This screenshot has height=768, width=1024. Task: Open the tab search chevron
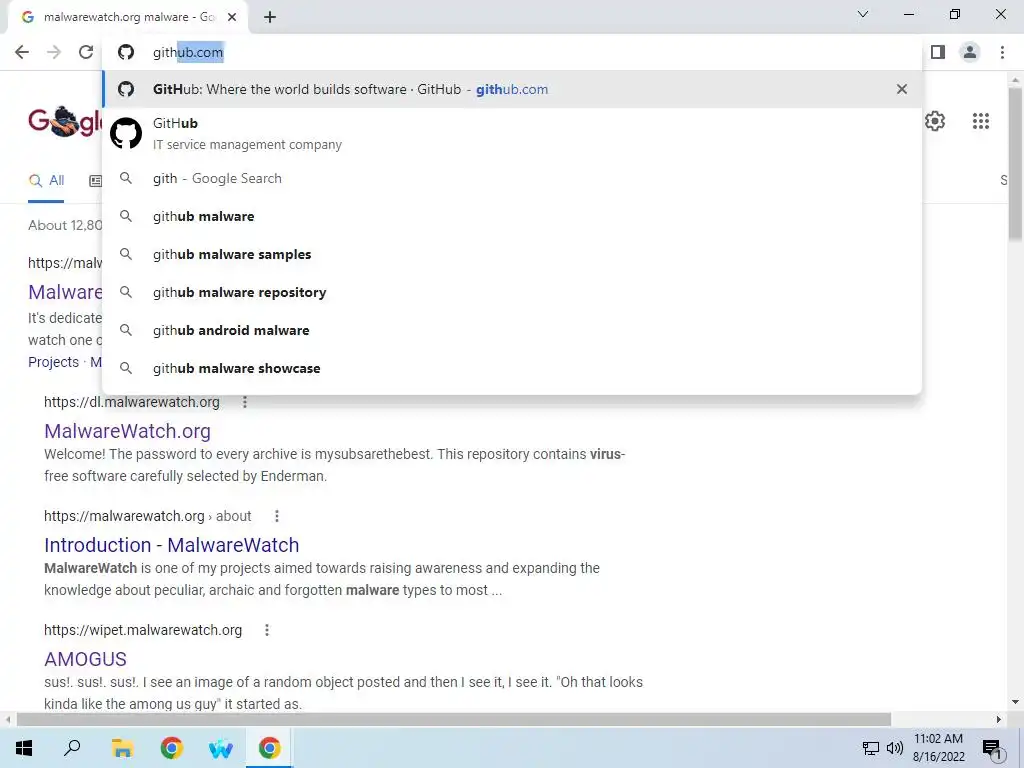[x=863, y=14]
